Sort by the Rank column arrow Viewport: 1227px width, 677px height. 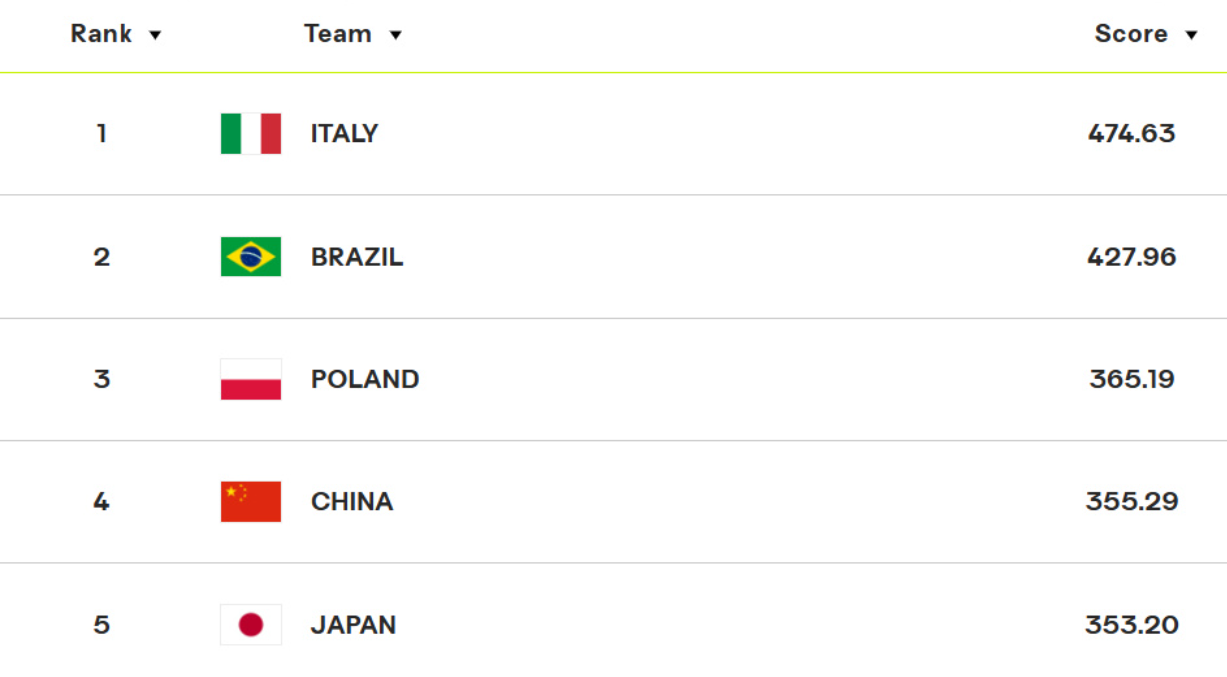[155, 35]
